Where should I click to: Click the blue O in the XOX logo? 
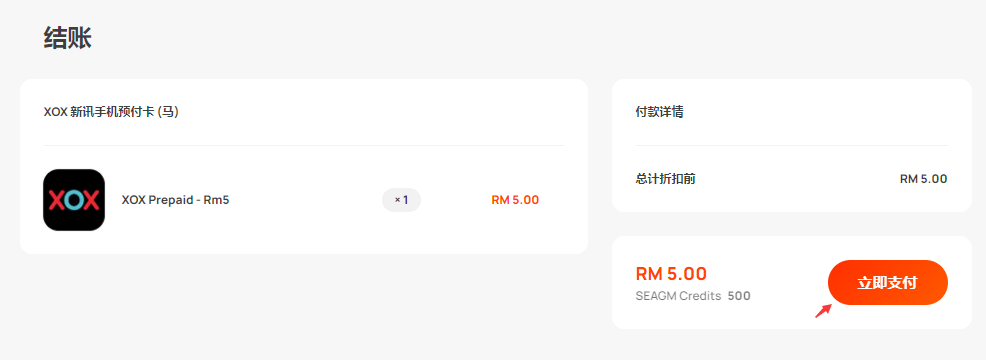tap(74, 200)
